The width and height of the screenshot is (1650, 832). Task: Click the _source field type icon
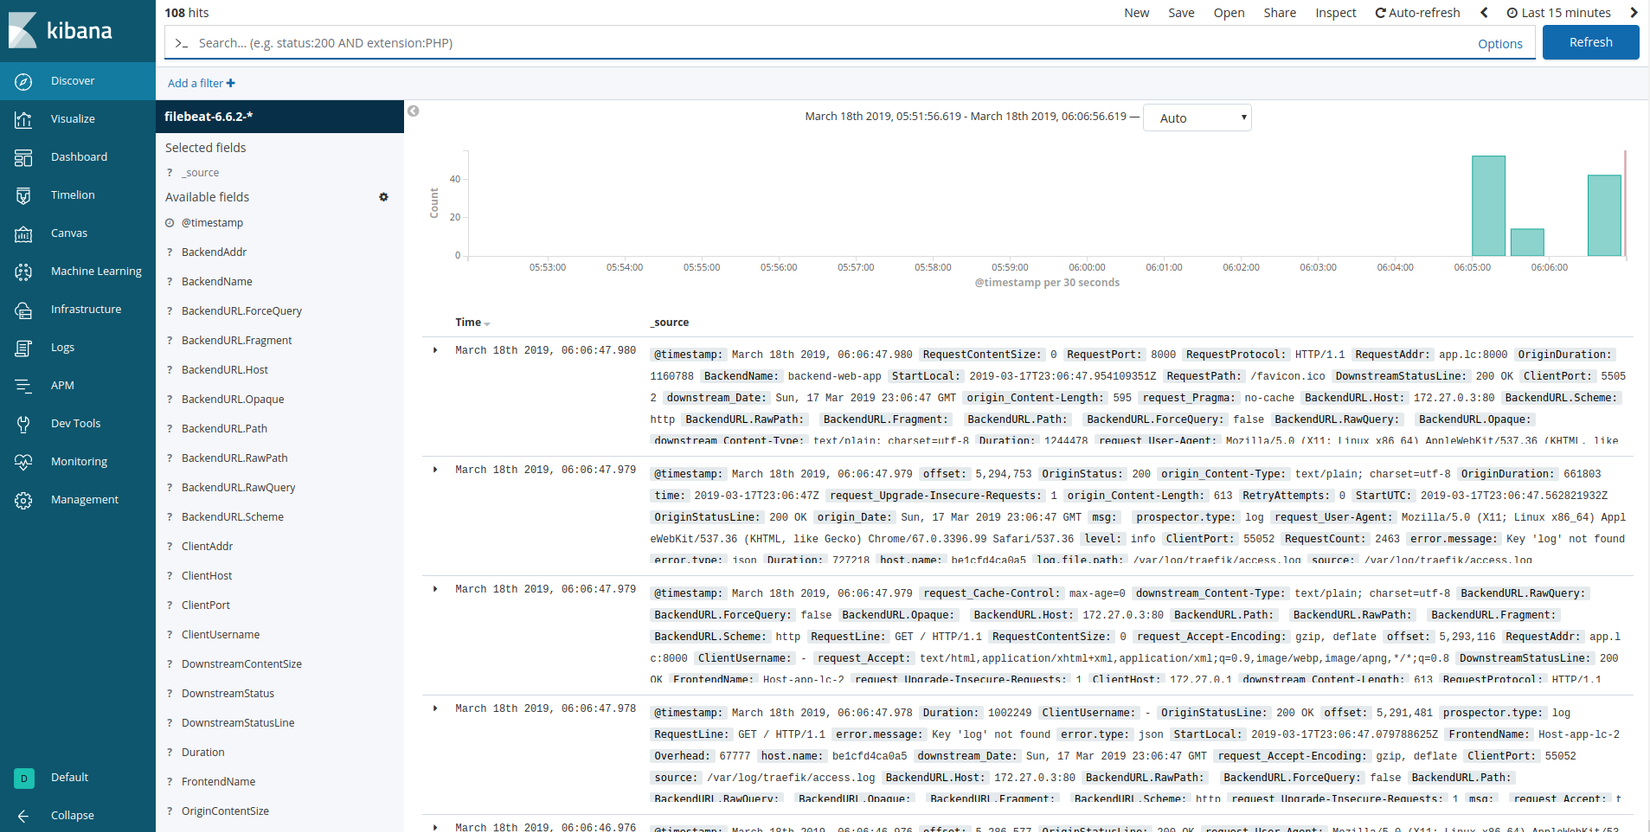coord(170,173)
